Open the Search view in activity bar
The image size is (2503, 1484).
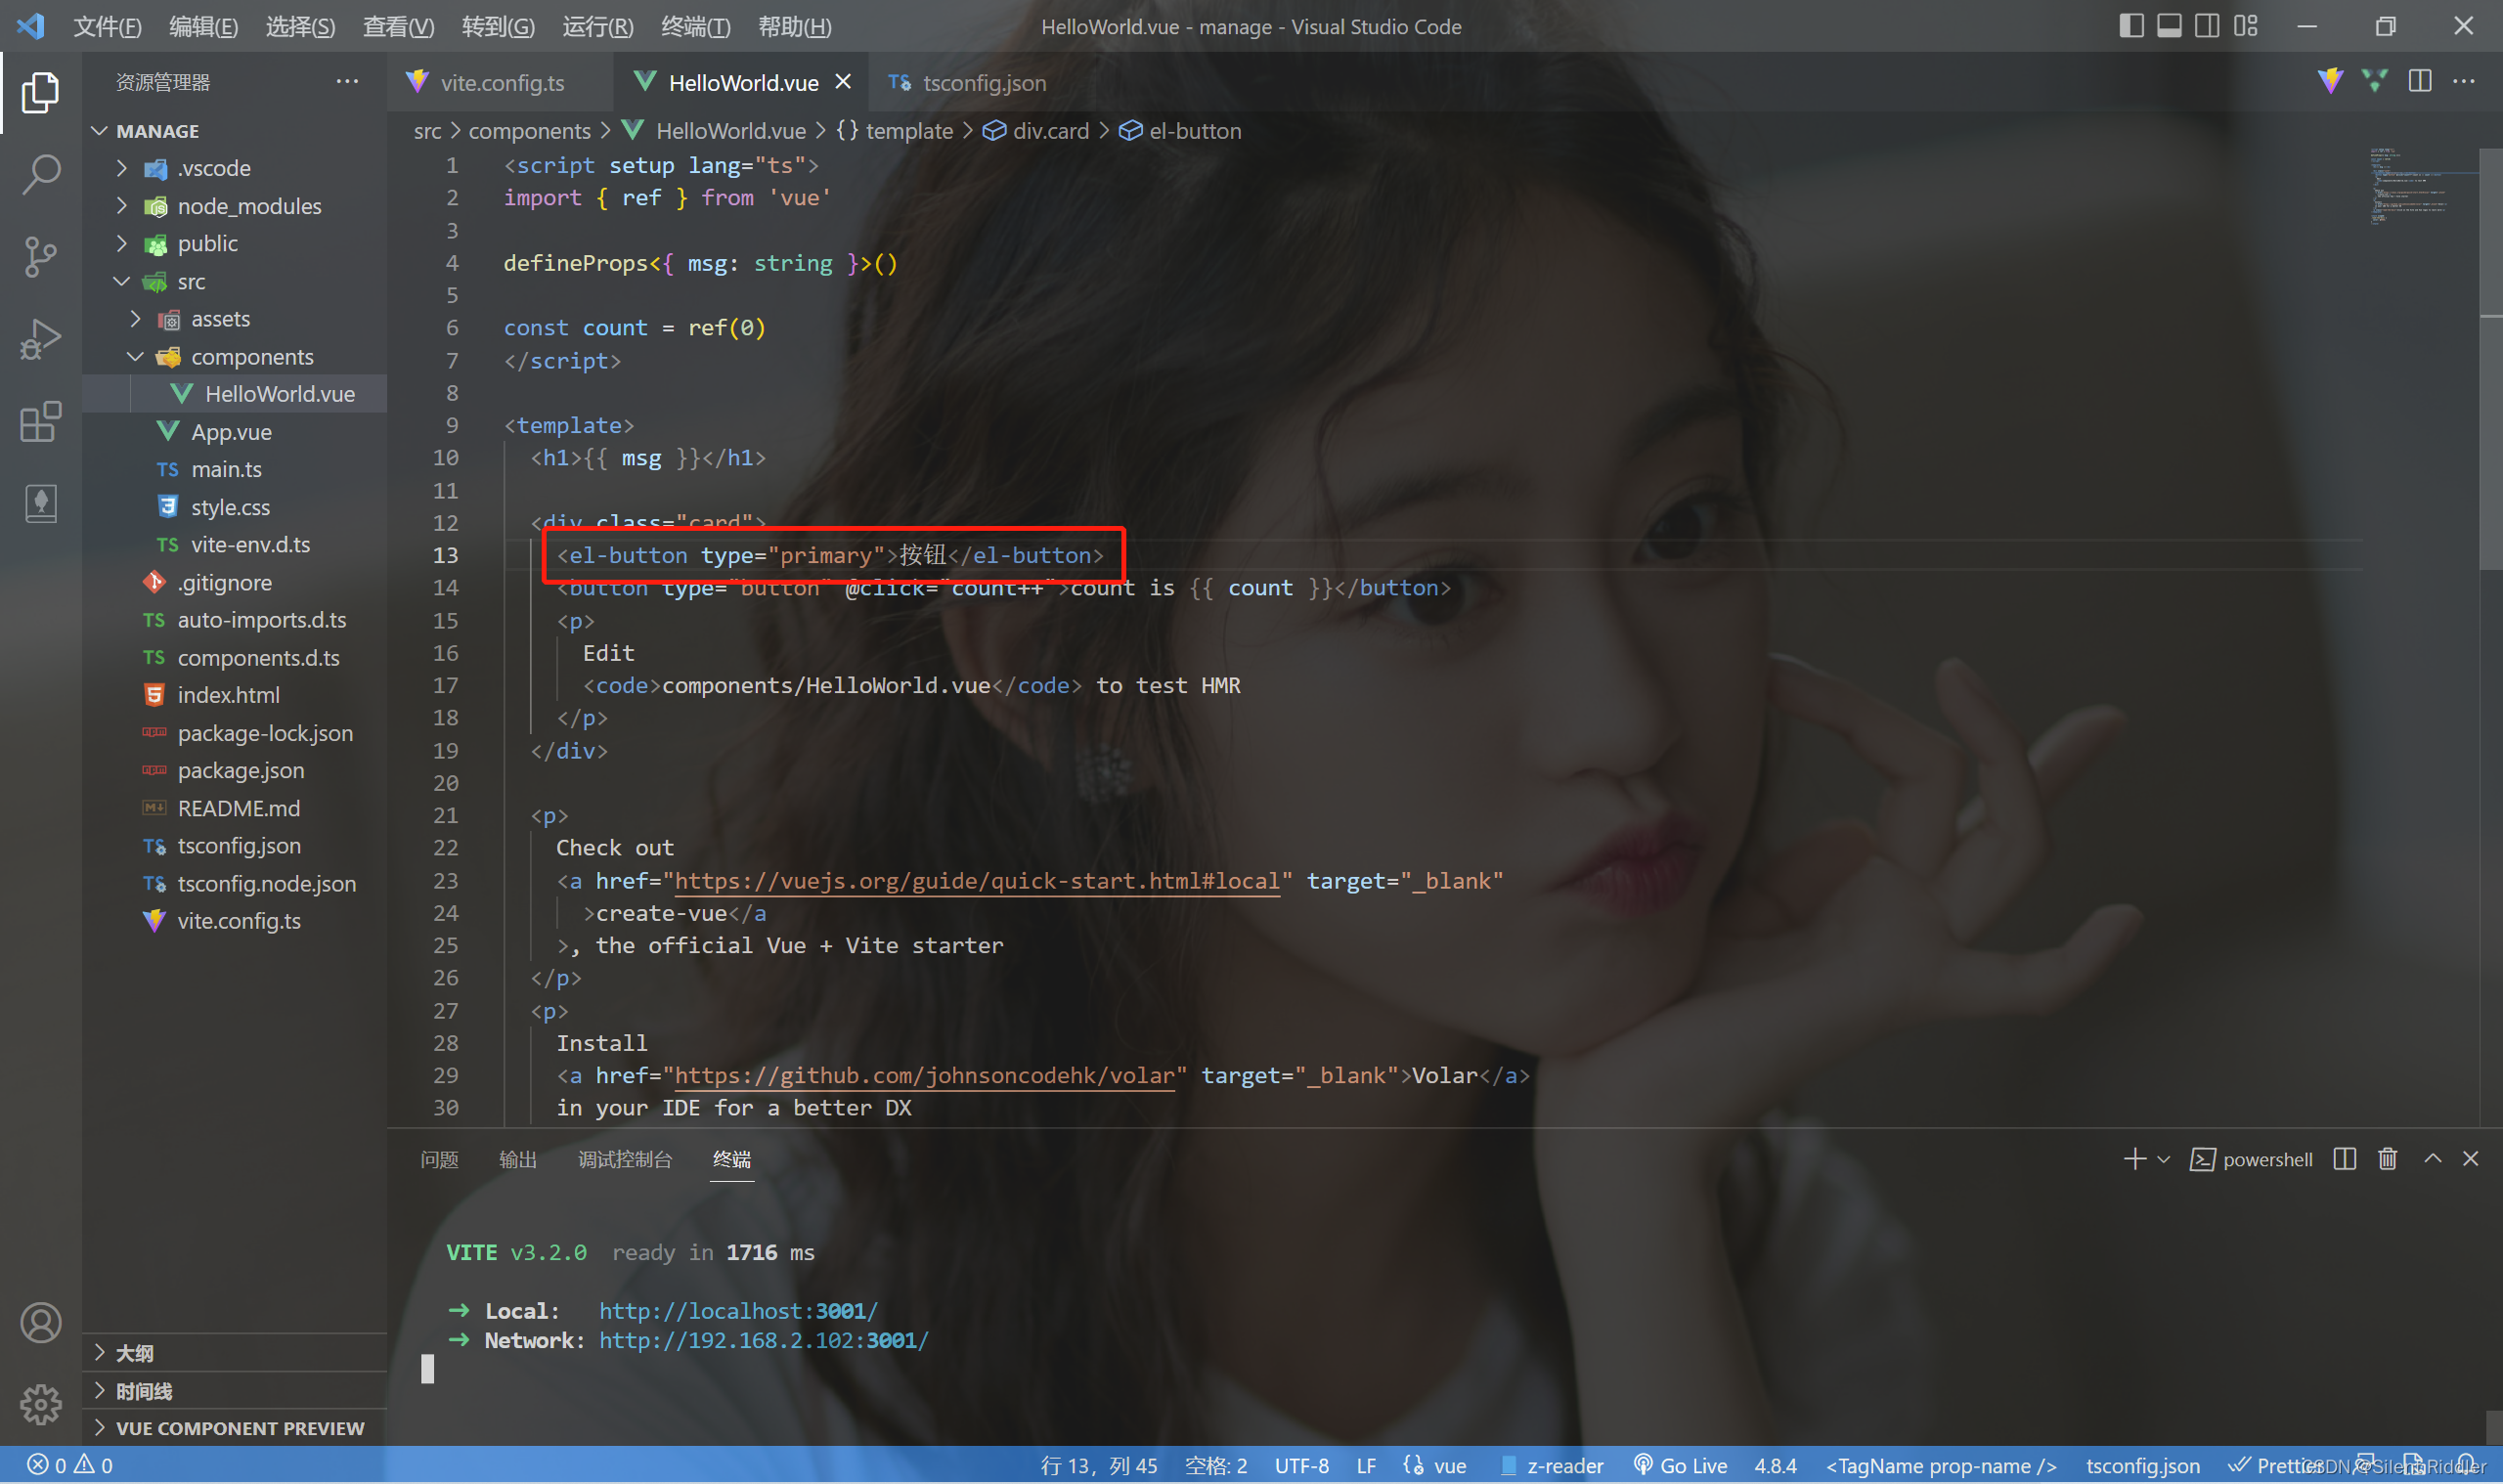pyautogui.click(x=40, y=174)
